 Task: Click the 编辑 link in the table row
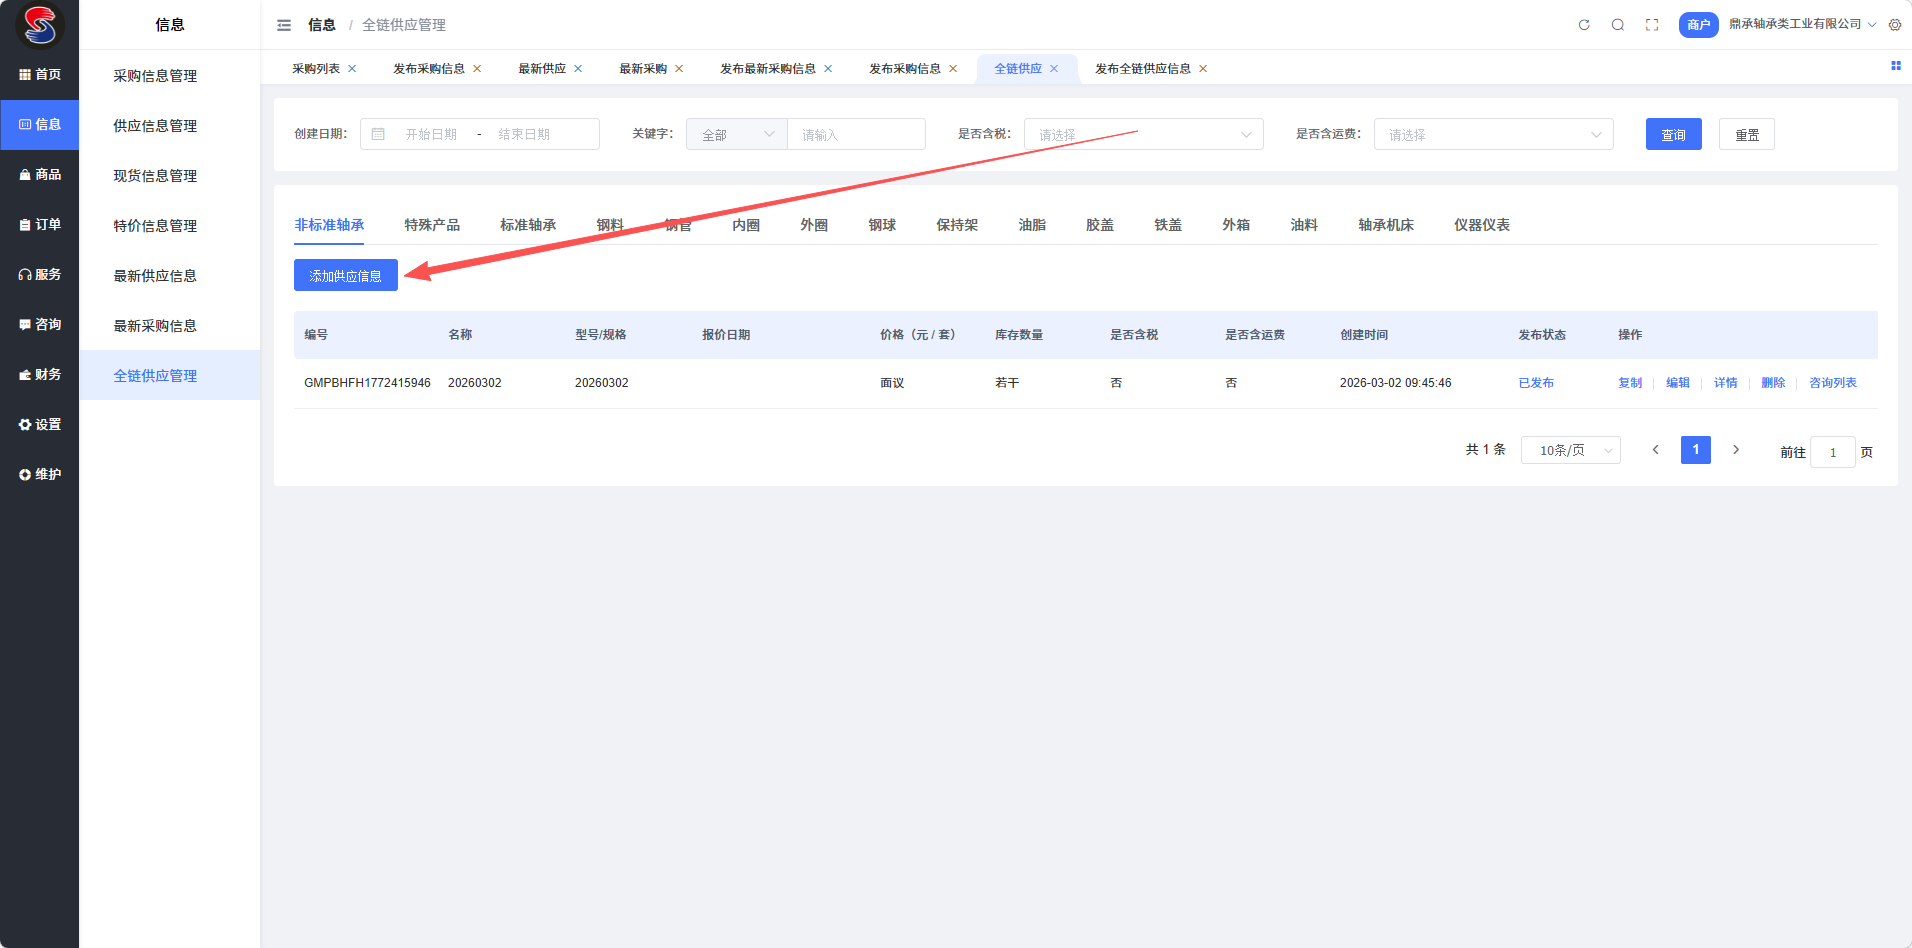pos(1677,383)
